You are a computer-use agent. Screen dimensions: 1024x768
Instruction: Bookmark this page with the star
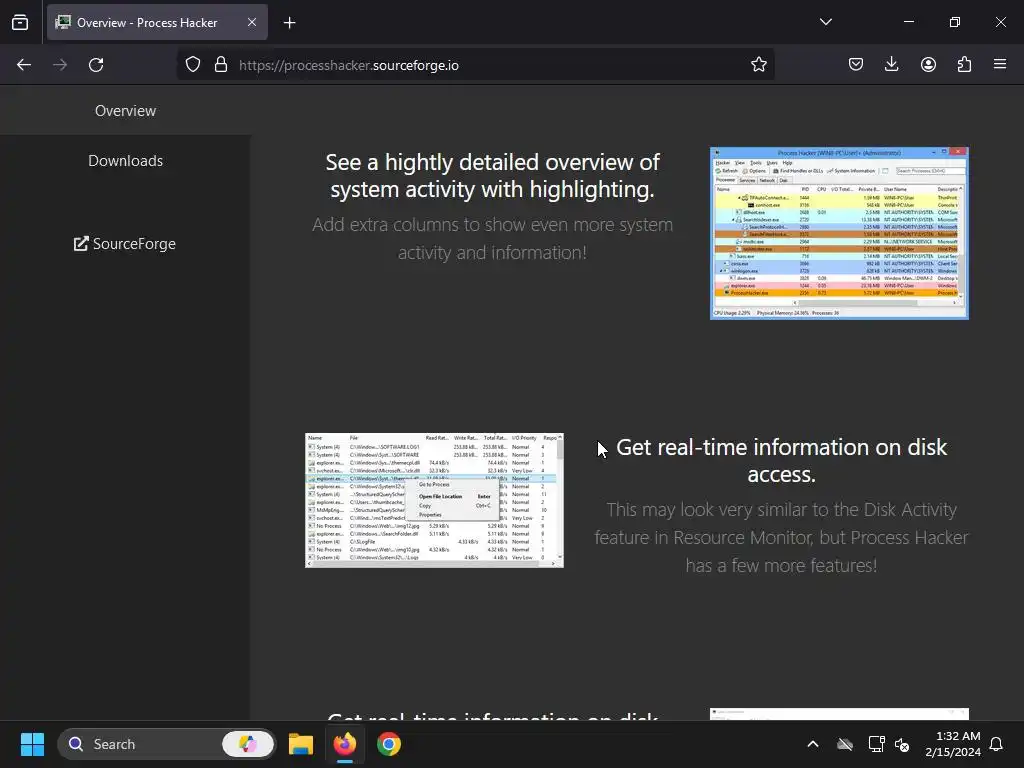pos(758,65)
